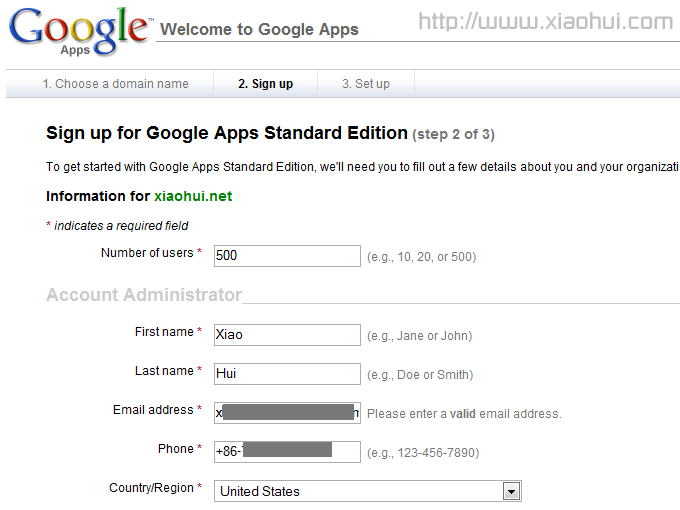
Task: Click the Country/Region dropdown arrow button
Action: 511,491
